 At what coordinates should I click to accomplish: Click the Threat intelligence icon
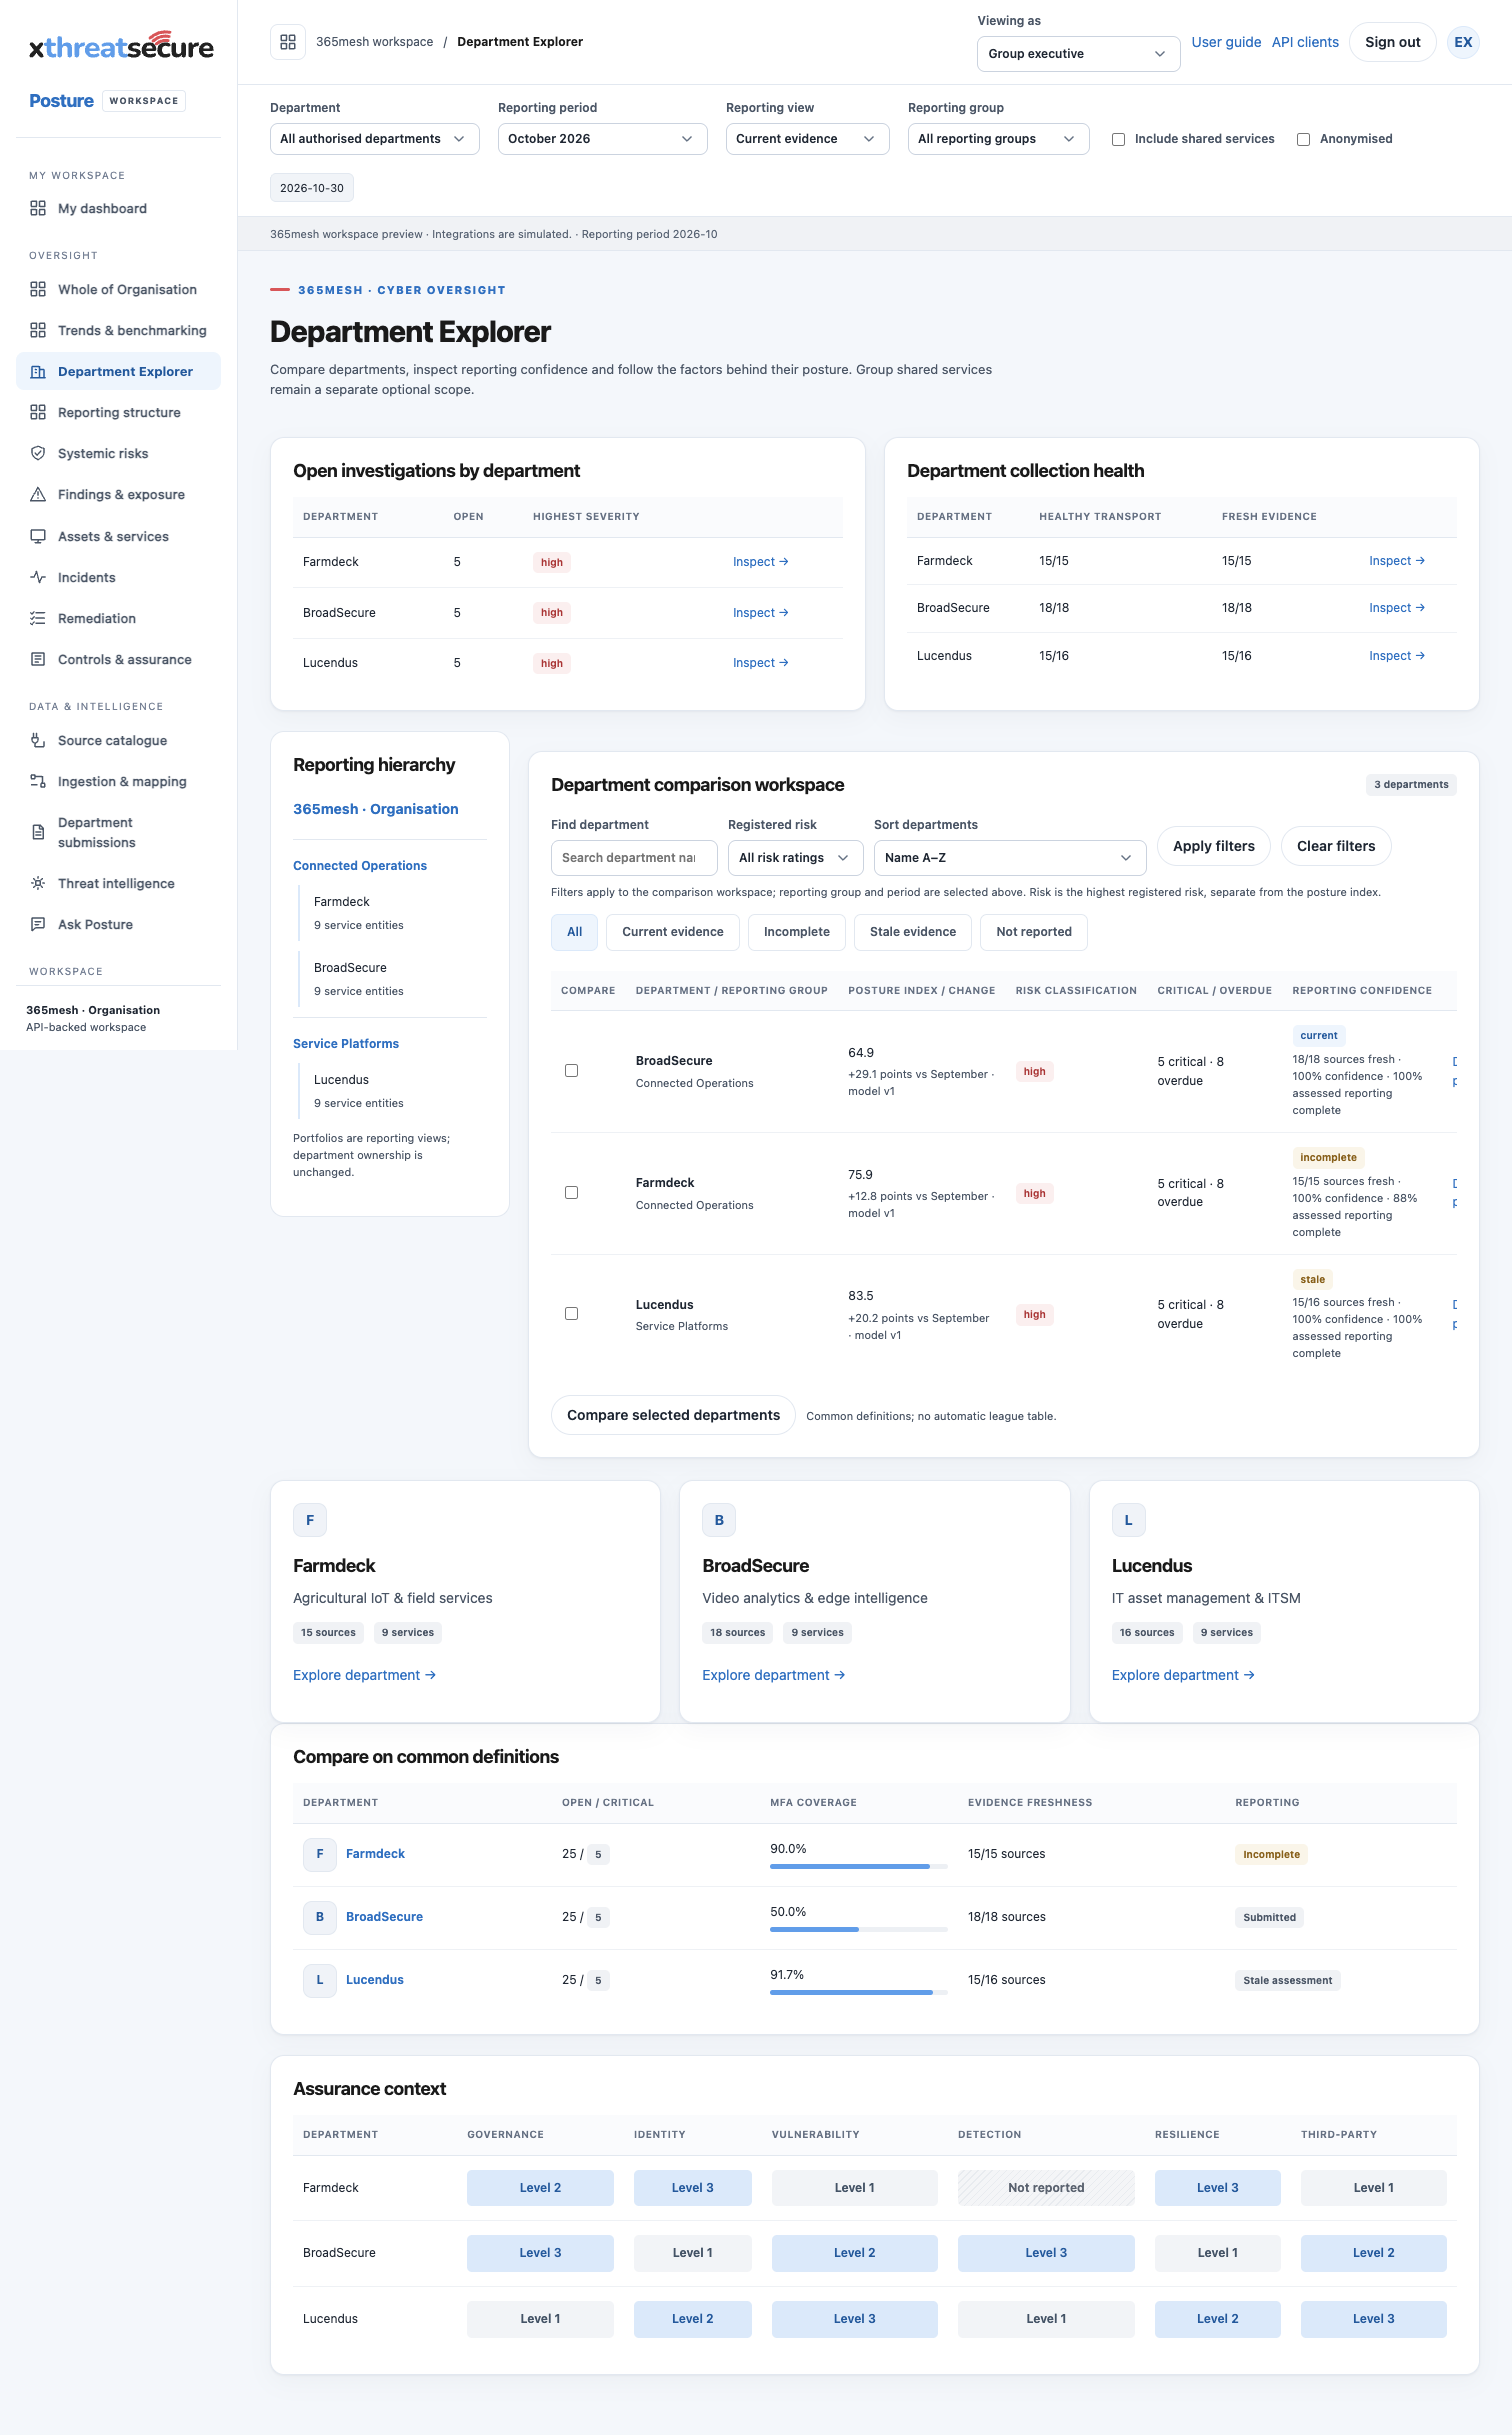pyautogui.click(x=38, y=883)
